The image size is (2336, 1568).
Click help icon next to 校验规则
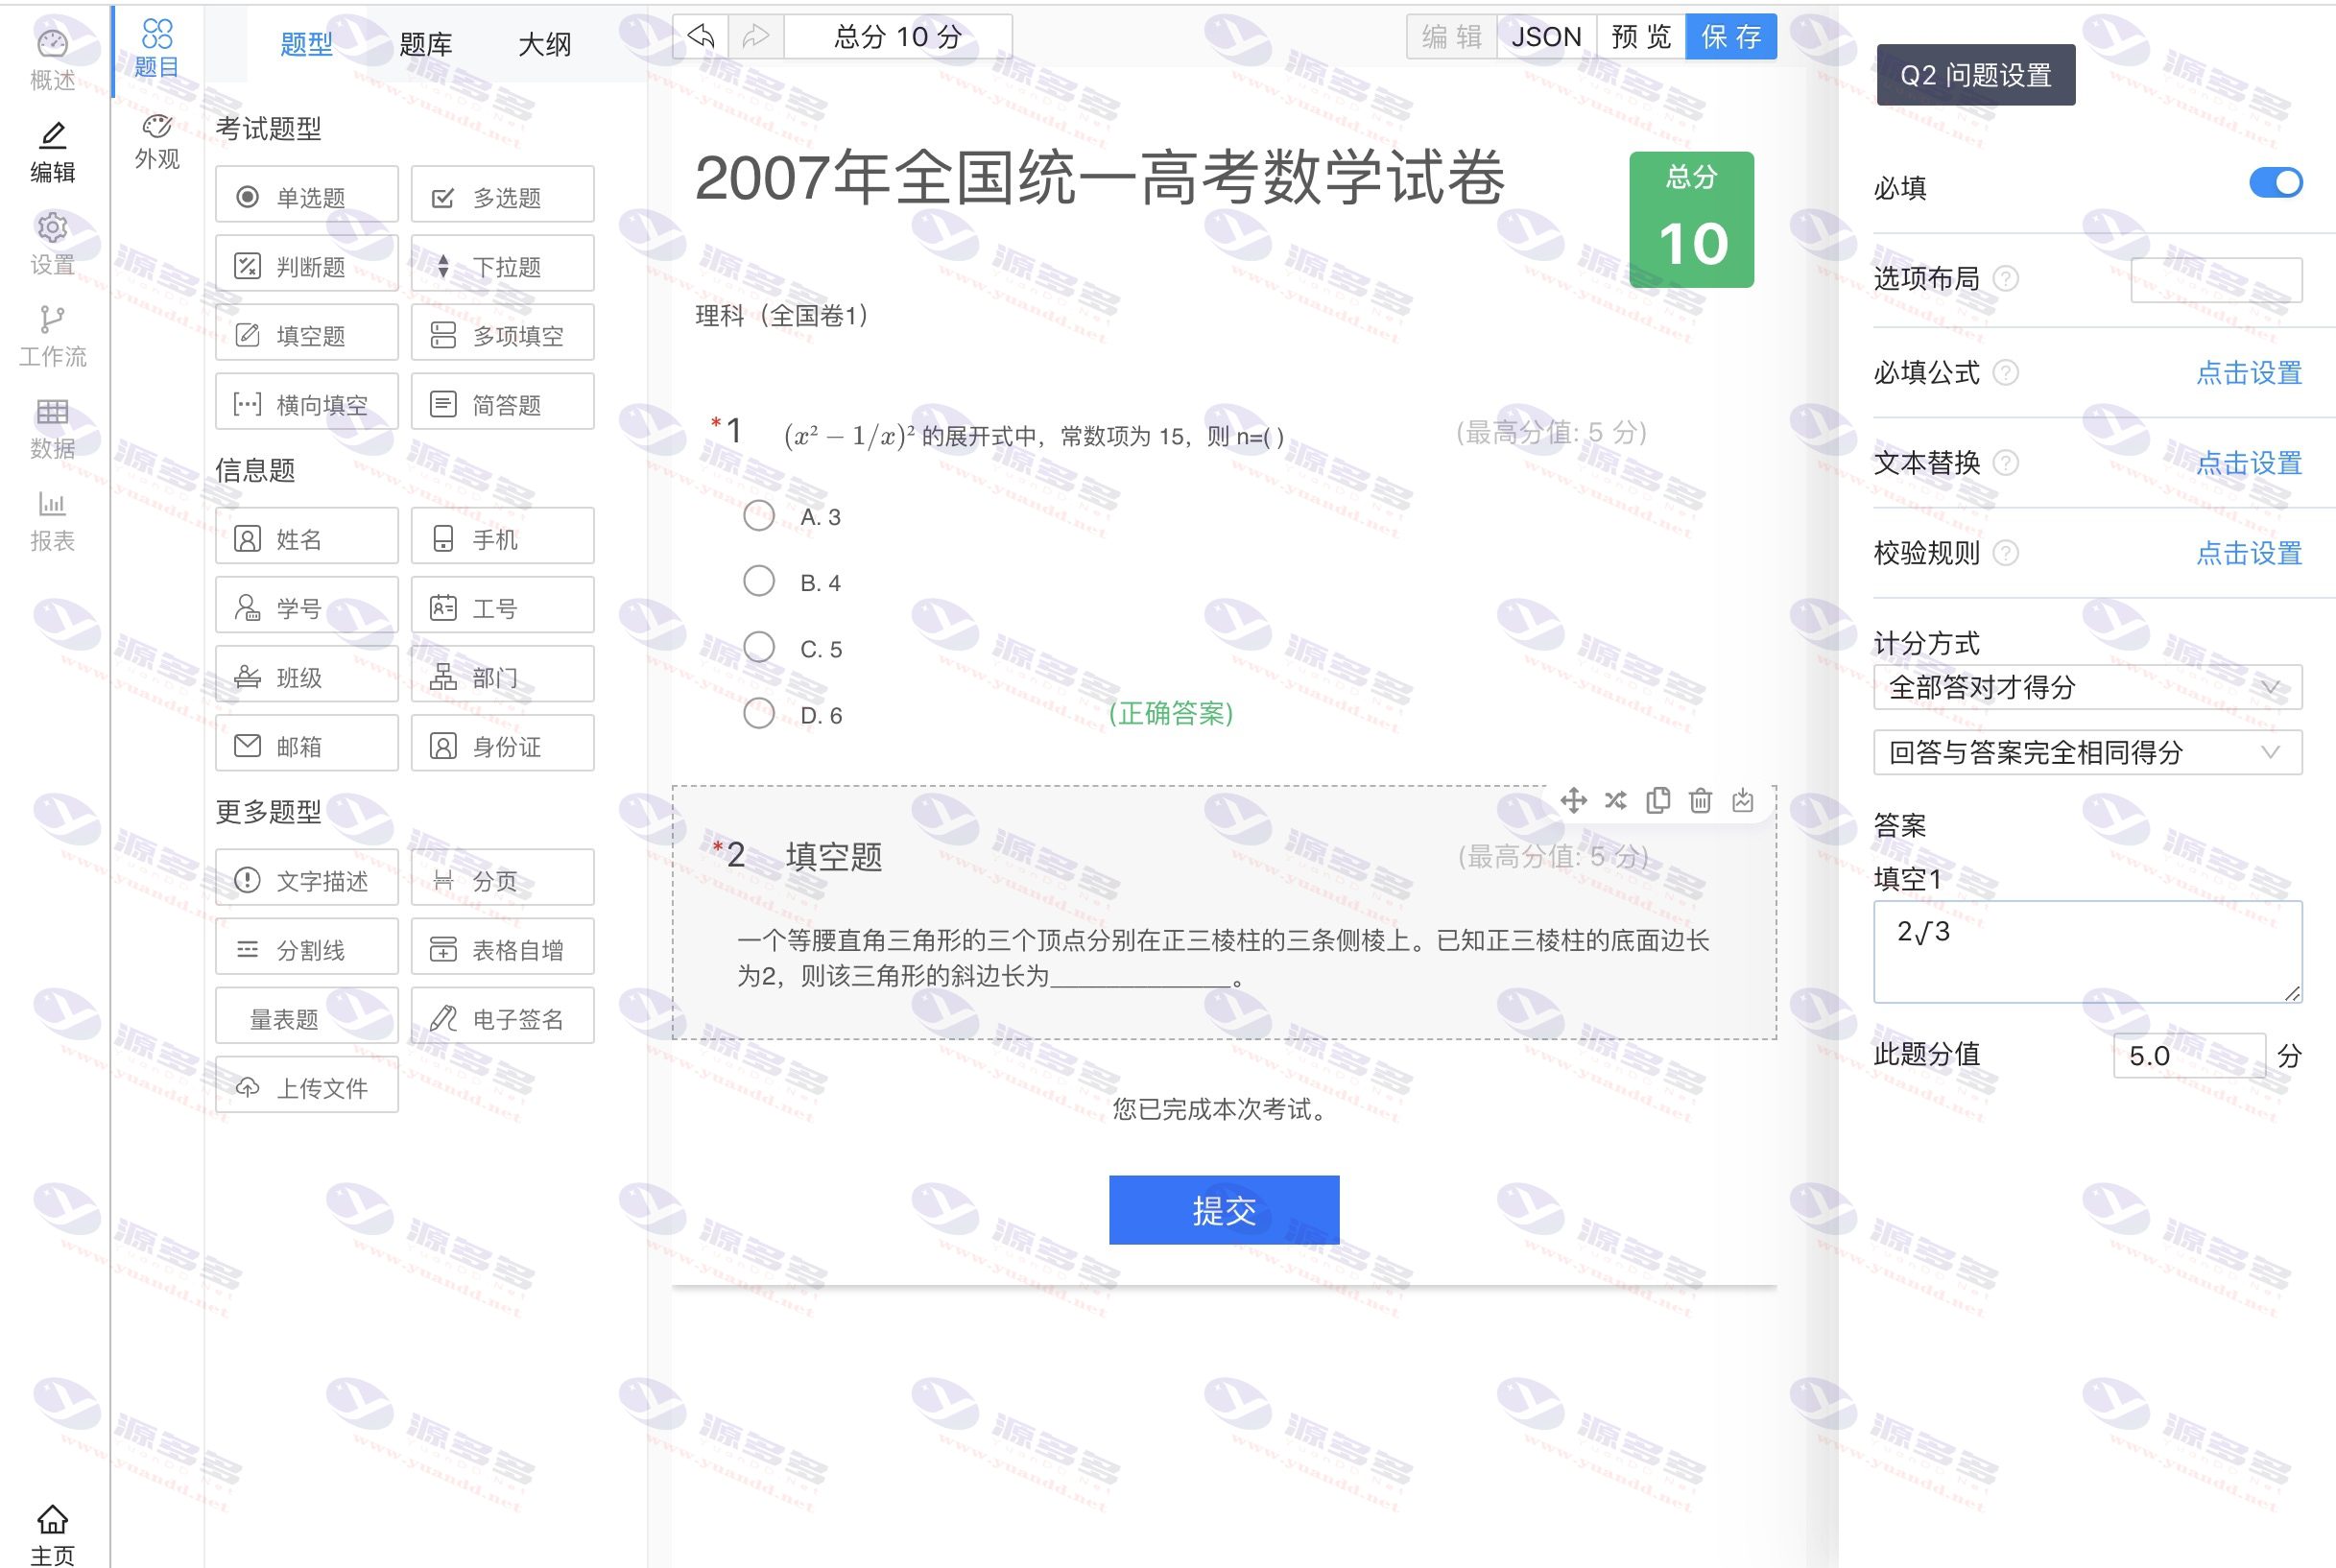(2005, 553)
